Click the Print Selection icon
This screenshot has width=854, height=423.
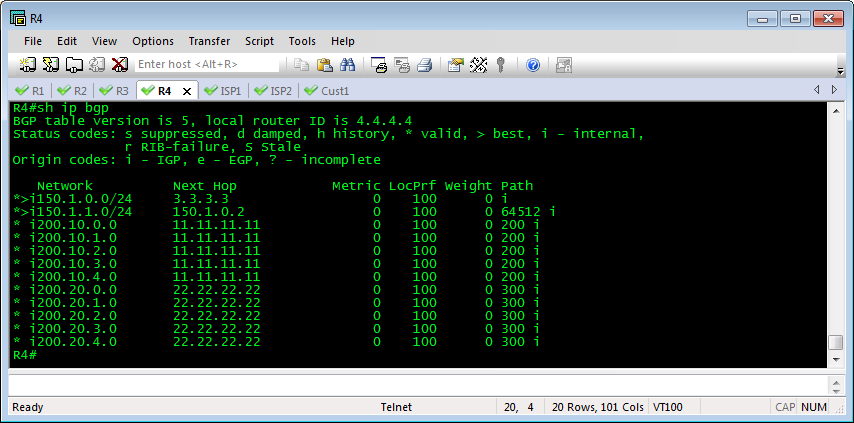tap(402, 65)
